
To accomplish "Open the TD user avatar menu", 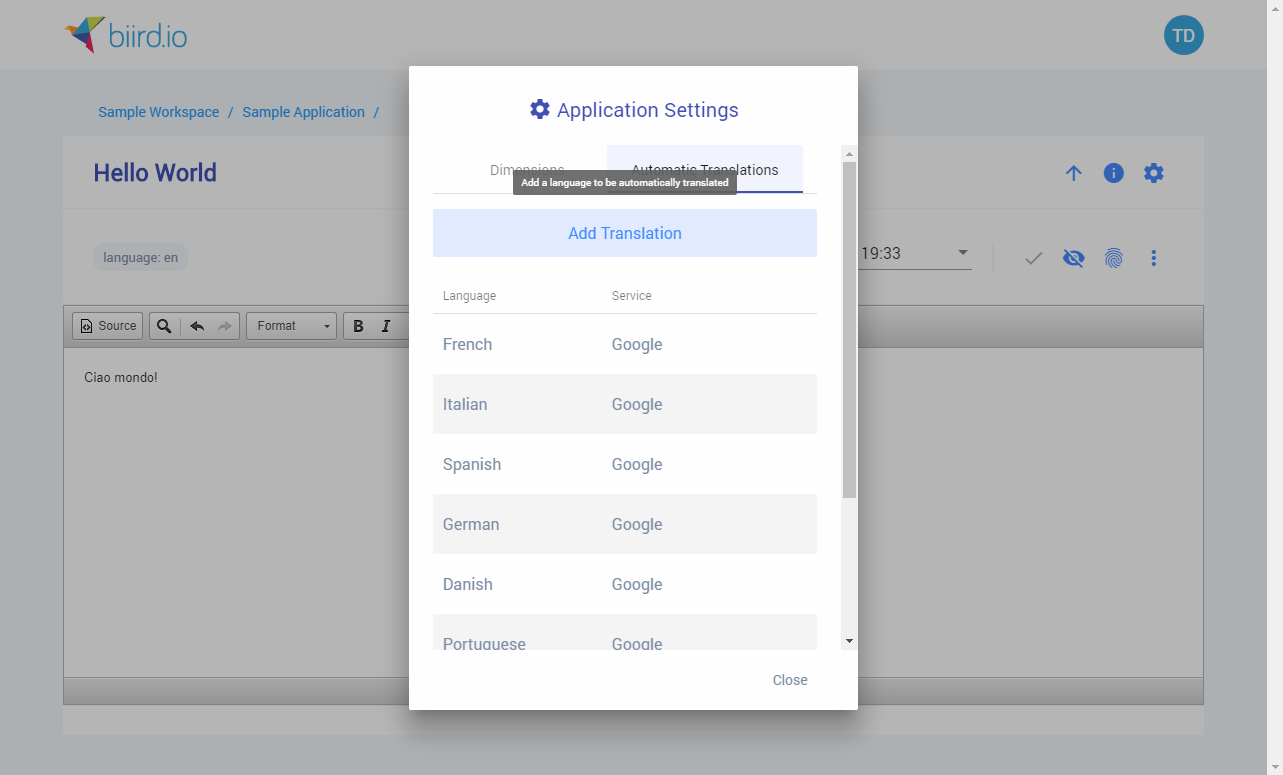I will point(1183,35).
